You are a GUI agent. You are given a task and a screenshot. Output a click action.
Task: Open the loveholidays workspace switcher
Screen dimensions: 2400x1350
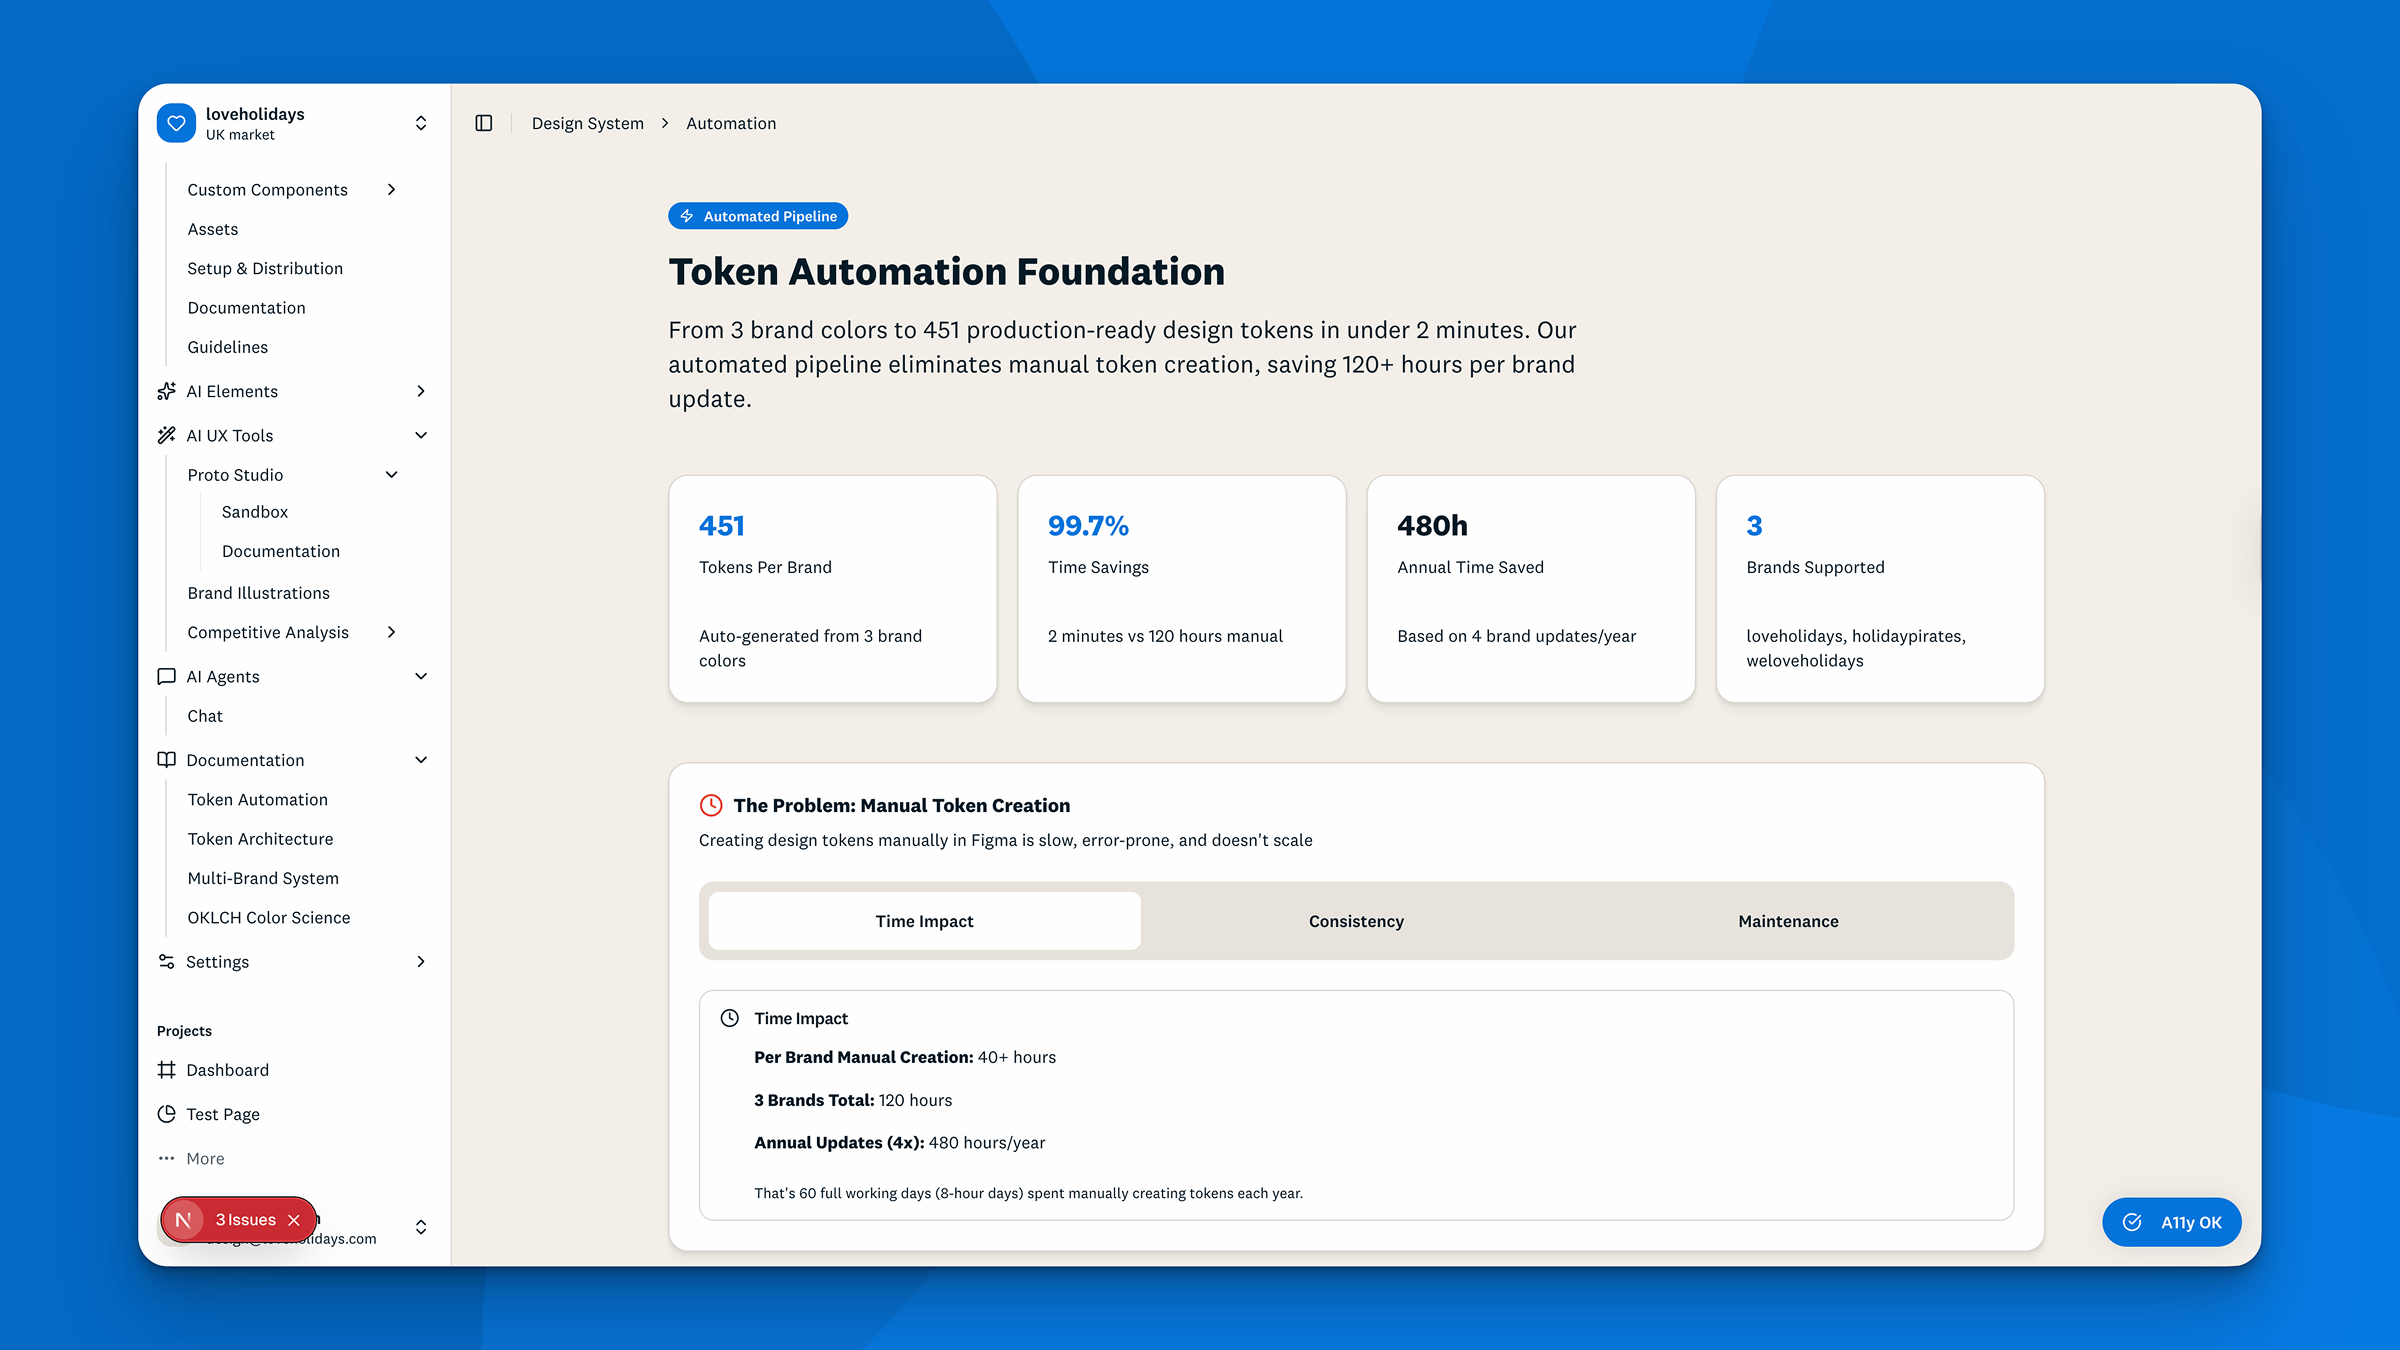point(421,123)
